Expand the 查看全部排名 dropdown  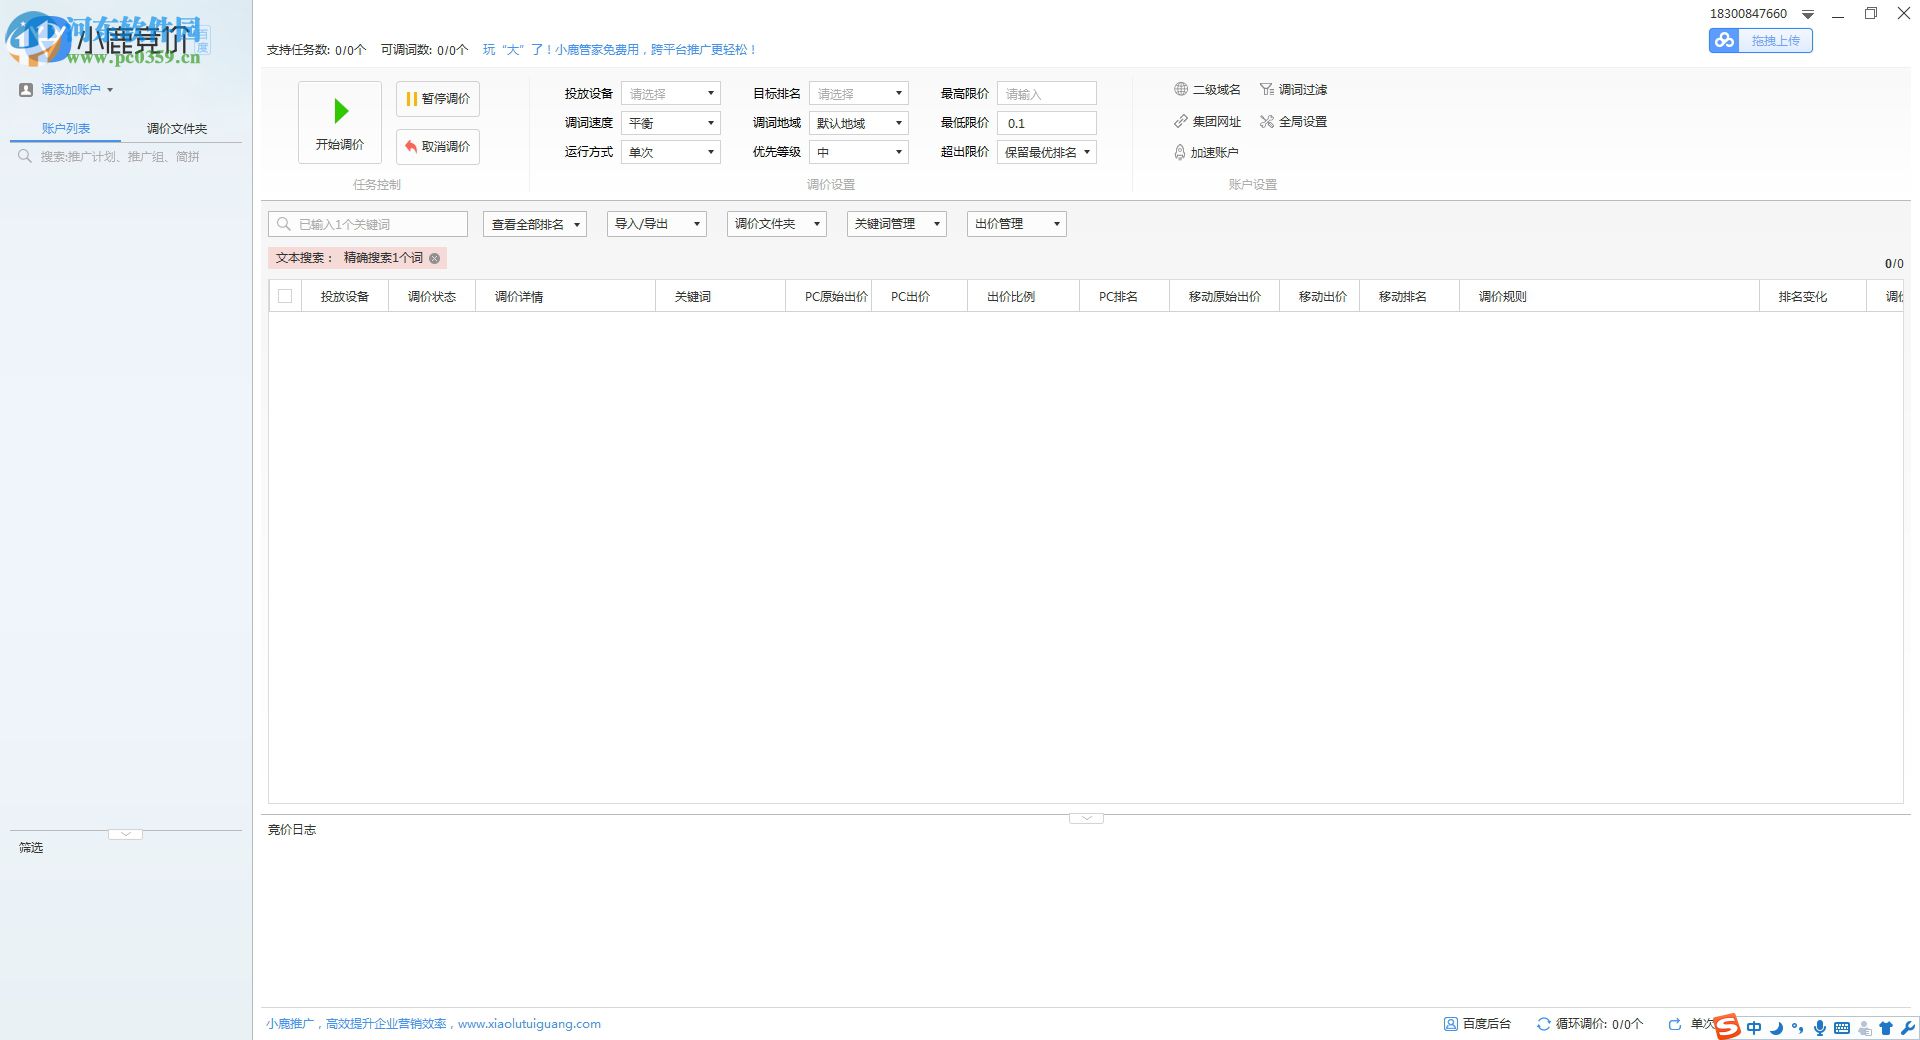pos(534,224)
